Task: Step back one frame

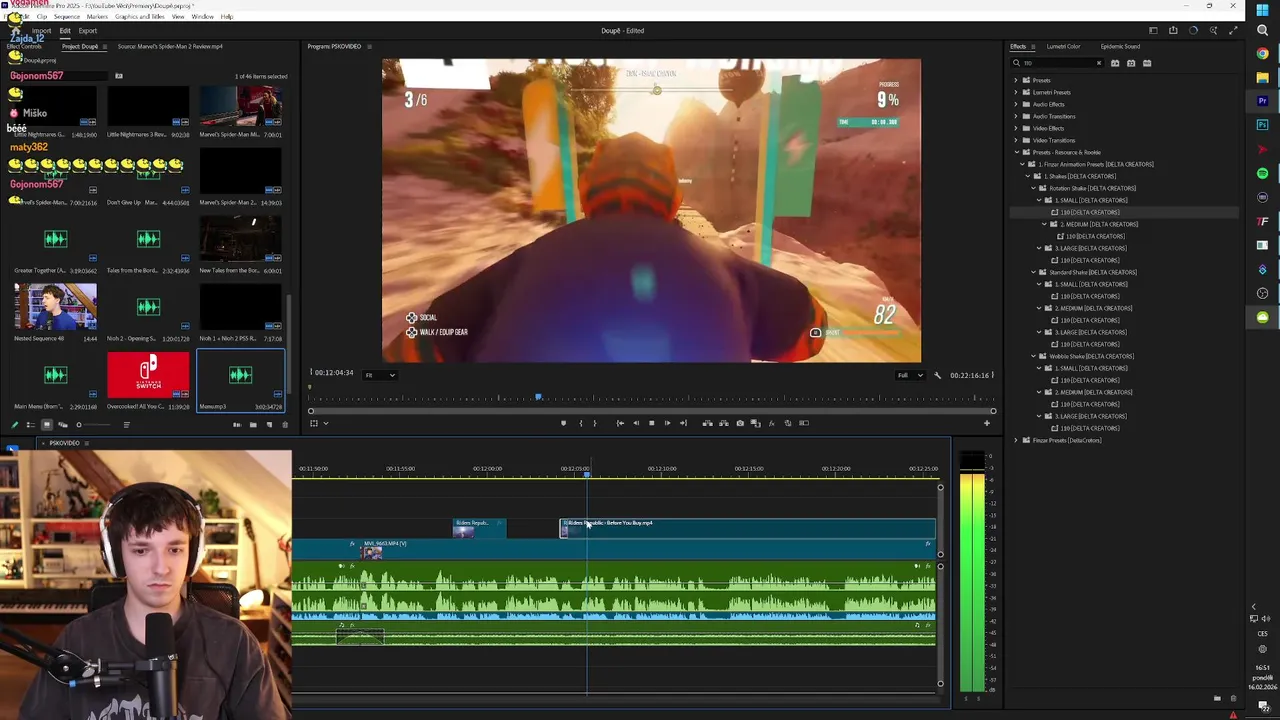Action: (x=636, y=423)
